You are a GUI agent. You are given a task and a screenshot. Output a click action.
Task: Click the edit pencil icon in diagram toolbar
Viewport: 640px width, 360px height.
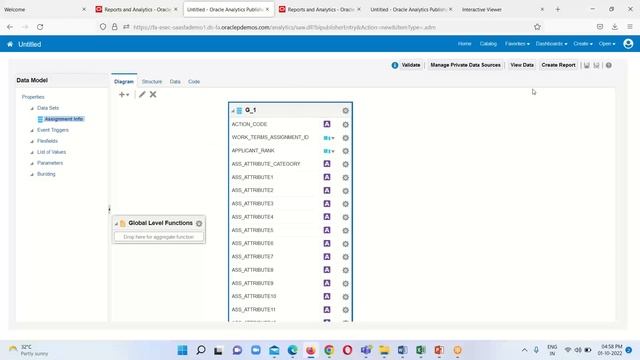[x=142, y=94]
